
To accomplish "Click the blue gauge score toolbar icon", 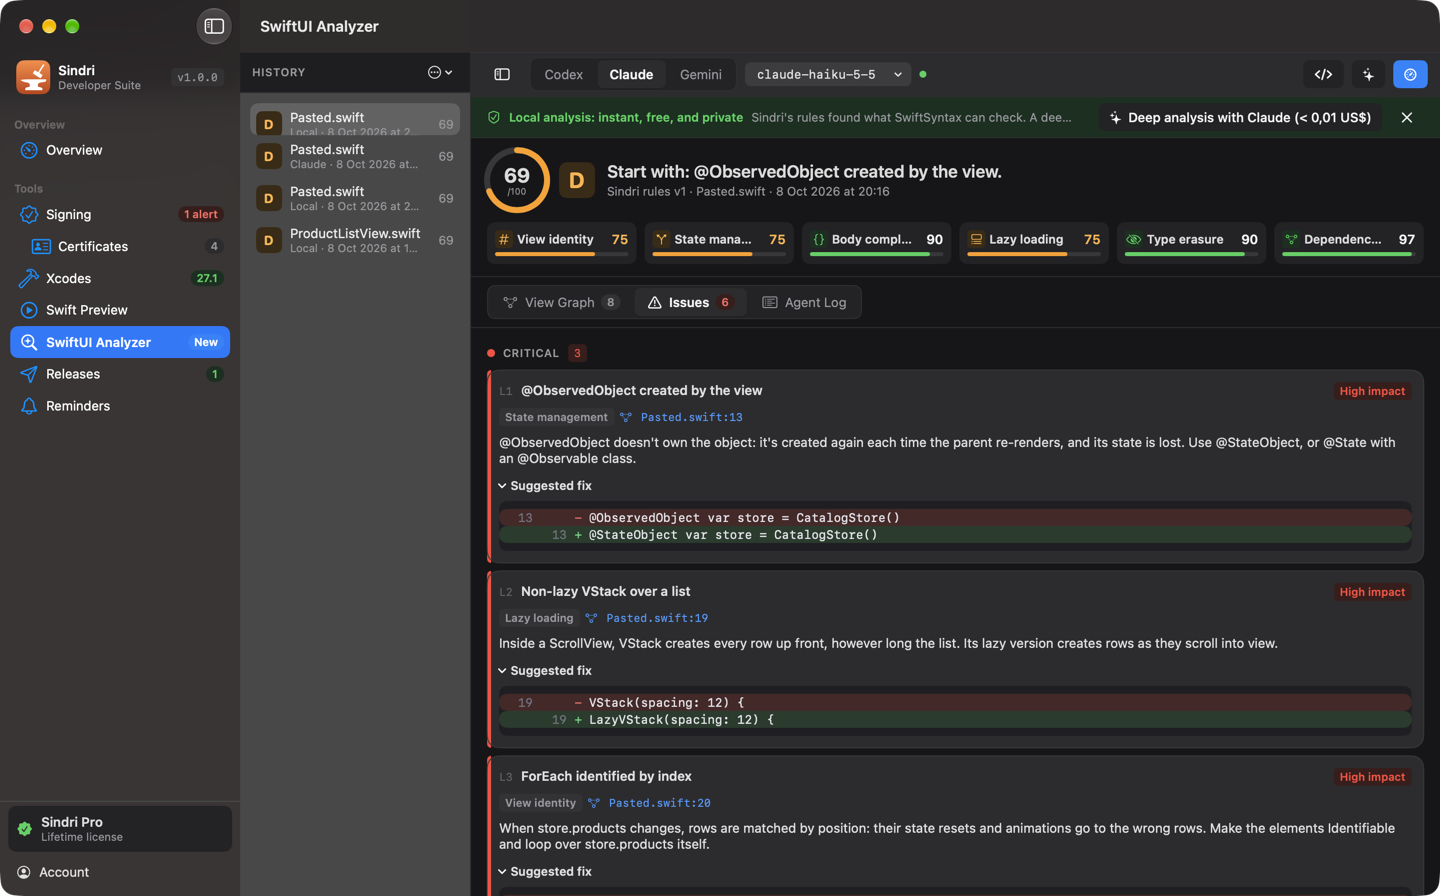I will click(1410, 74).
